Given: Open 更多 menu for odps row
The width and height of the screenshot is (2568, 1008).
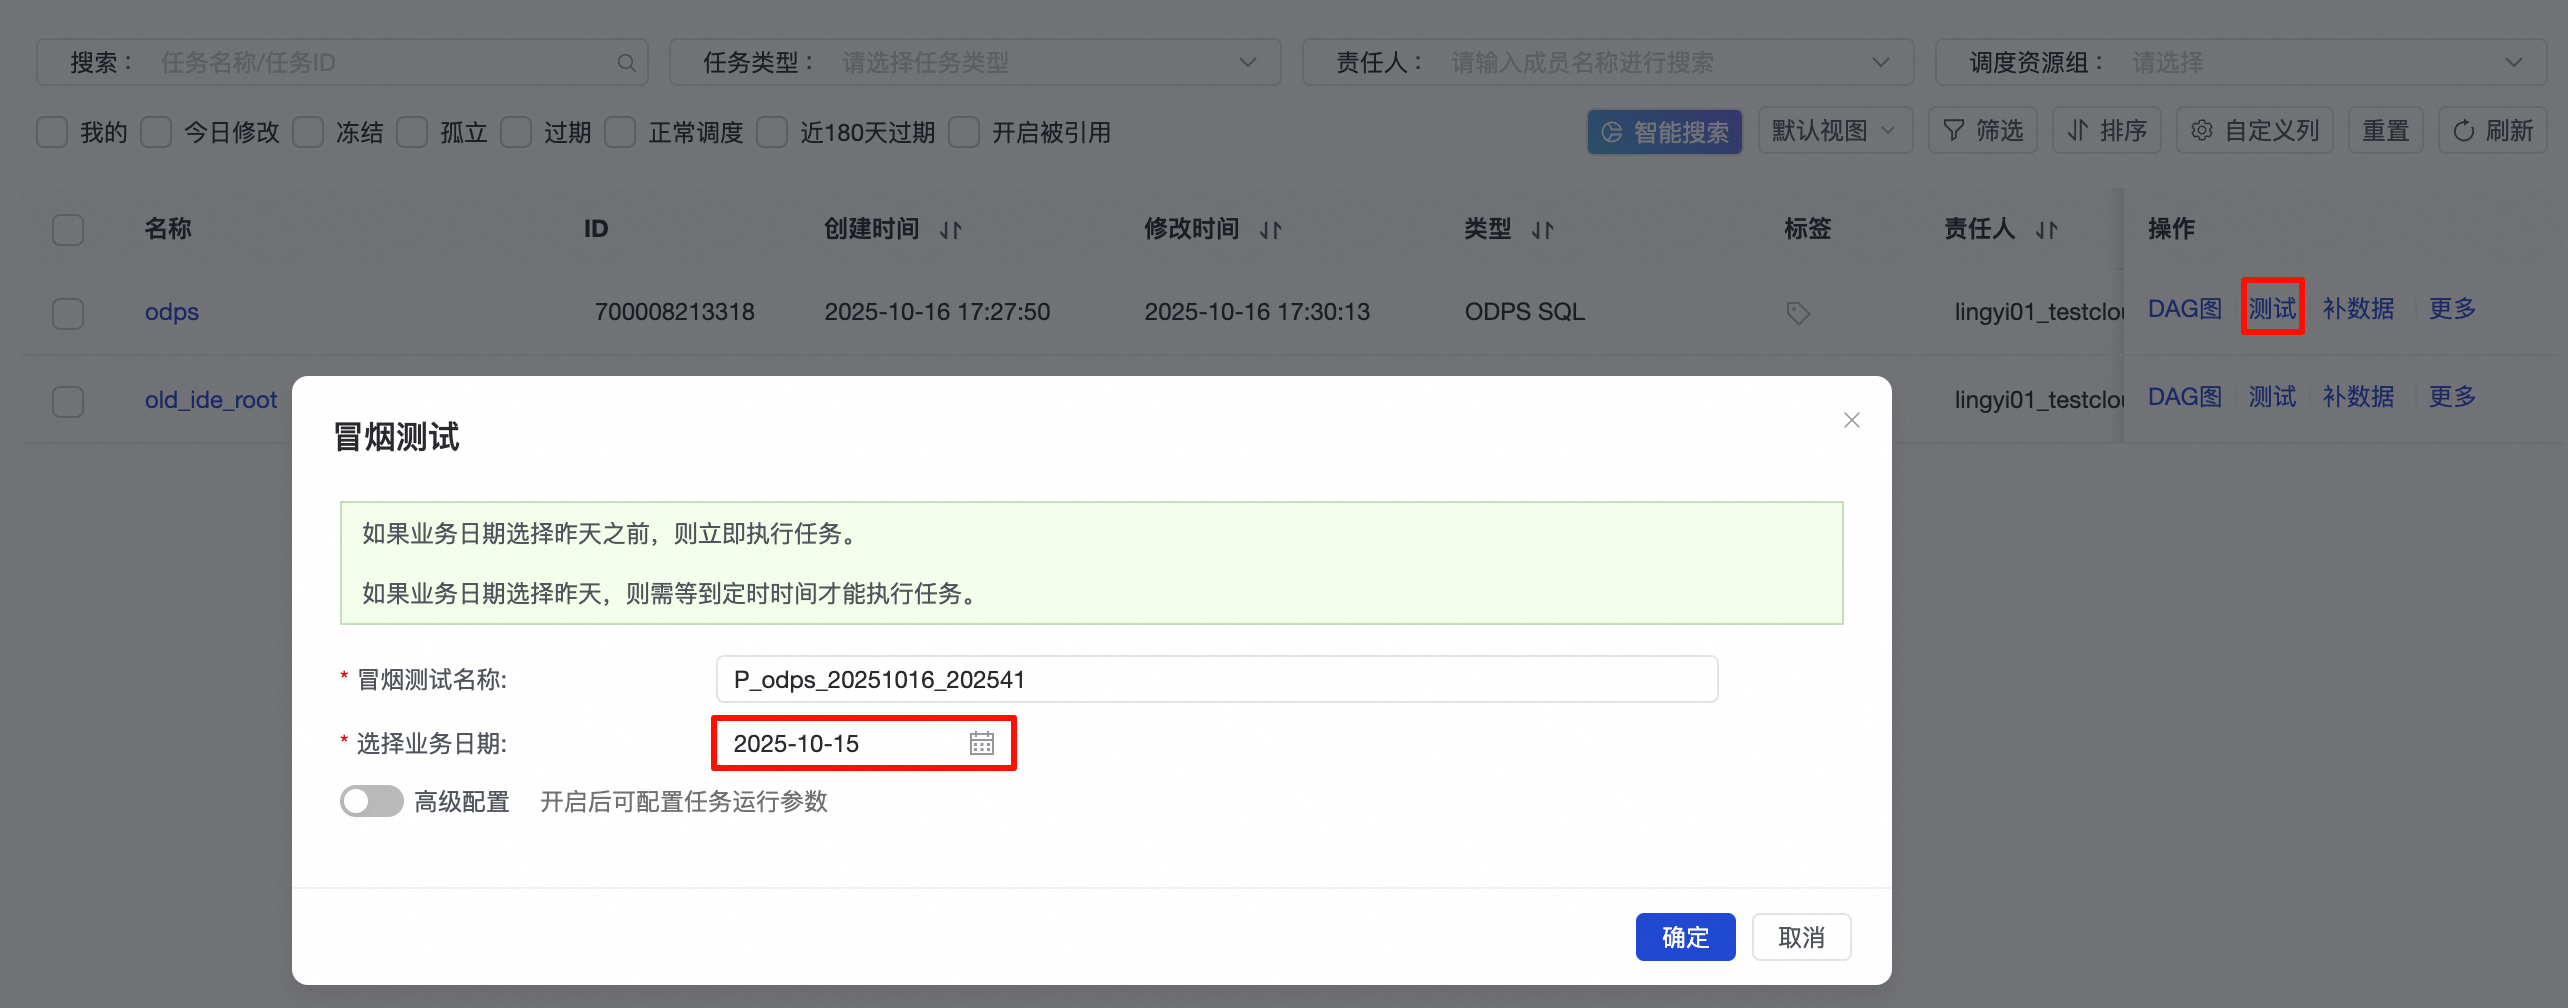Looking at the screenshot, I should tap(2452, 309).
